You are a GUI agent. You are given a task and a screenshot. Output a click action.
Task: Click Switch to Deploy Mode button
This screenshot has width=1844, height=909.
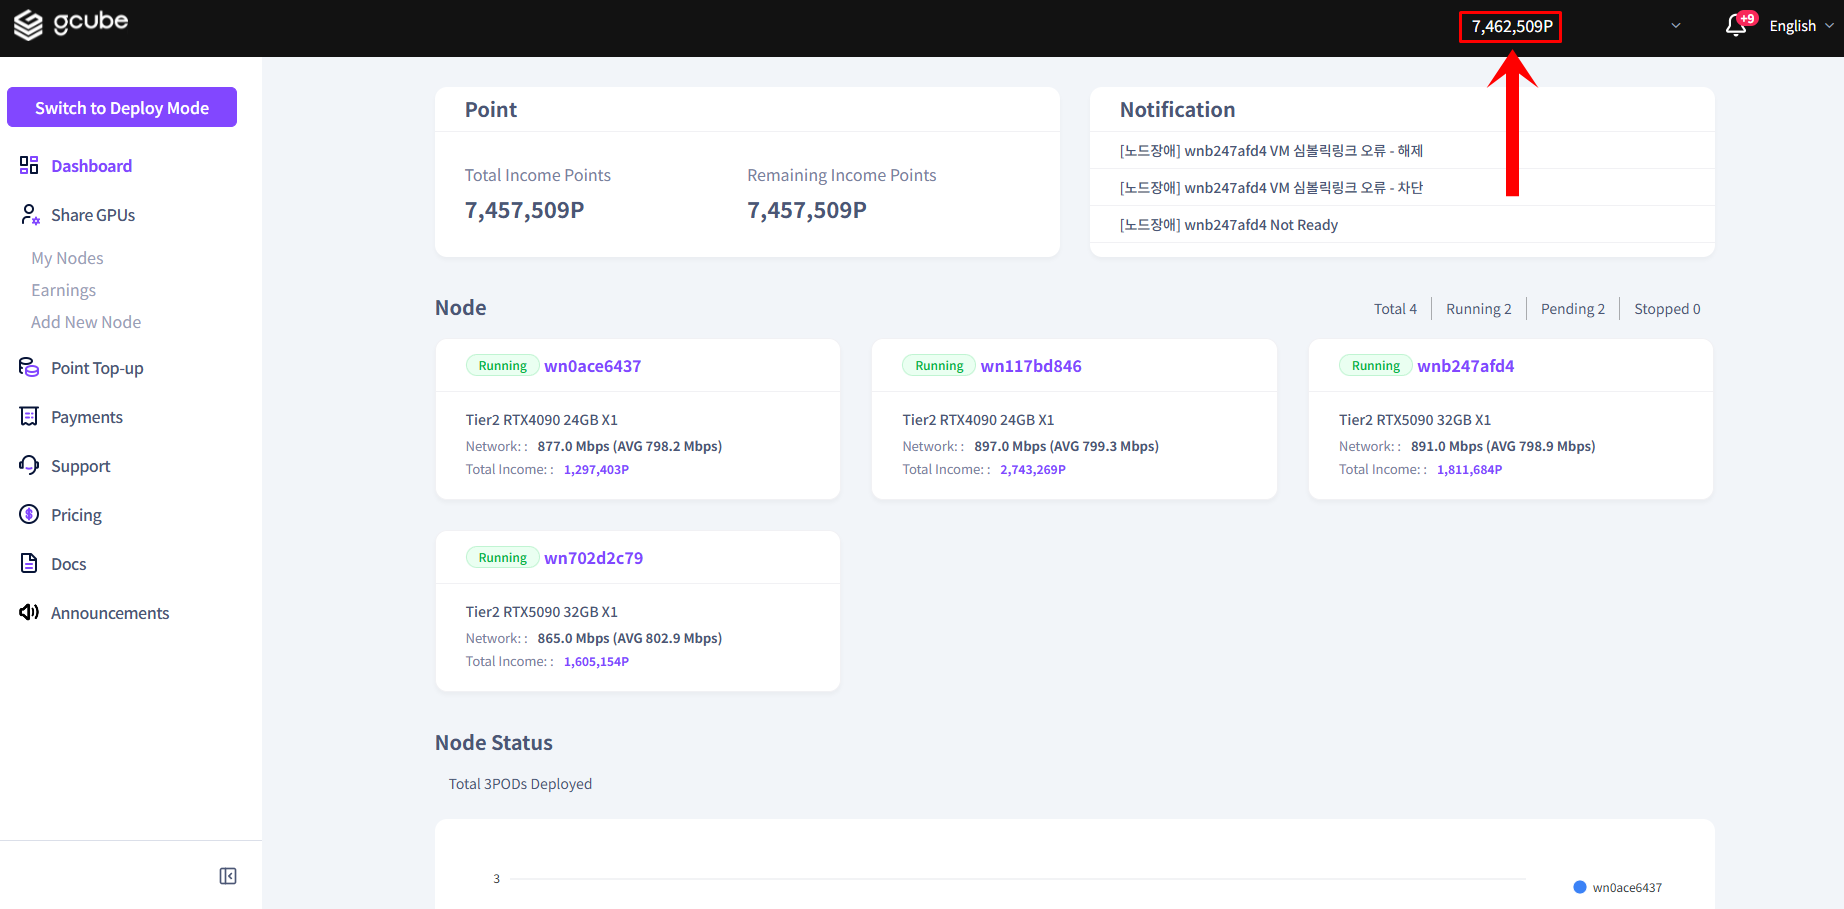(x=122, y=107)
